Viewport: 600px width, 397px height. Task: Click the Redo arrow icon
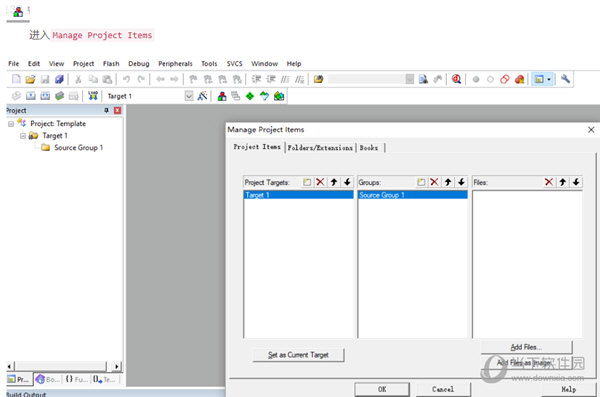coord(141,79)
